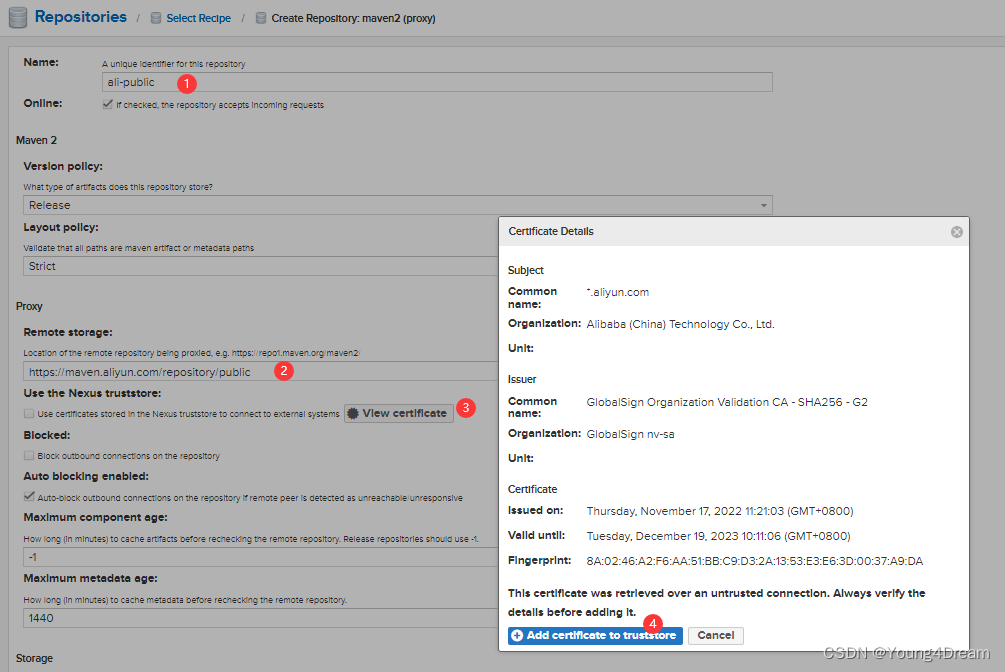Select the GlobalSign Organization Validation CA text
Image resolution: width=1005 pixels, height=672 pixels.
[727, 402]
